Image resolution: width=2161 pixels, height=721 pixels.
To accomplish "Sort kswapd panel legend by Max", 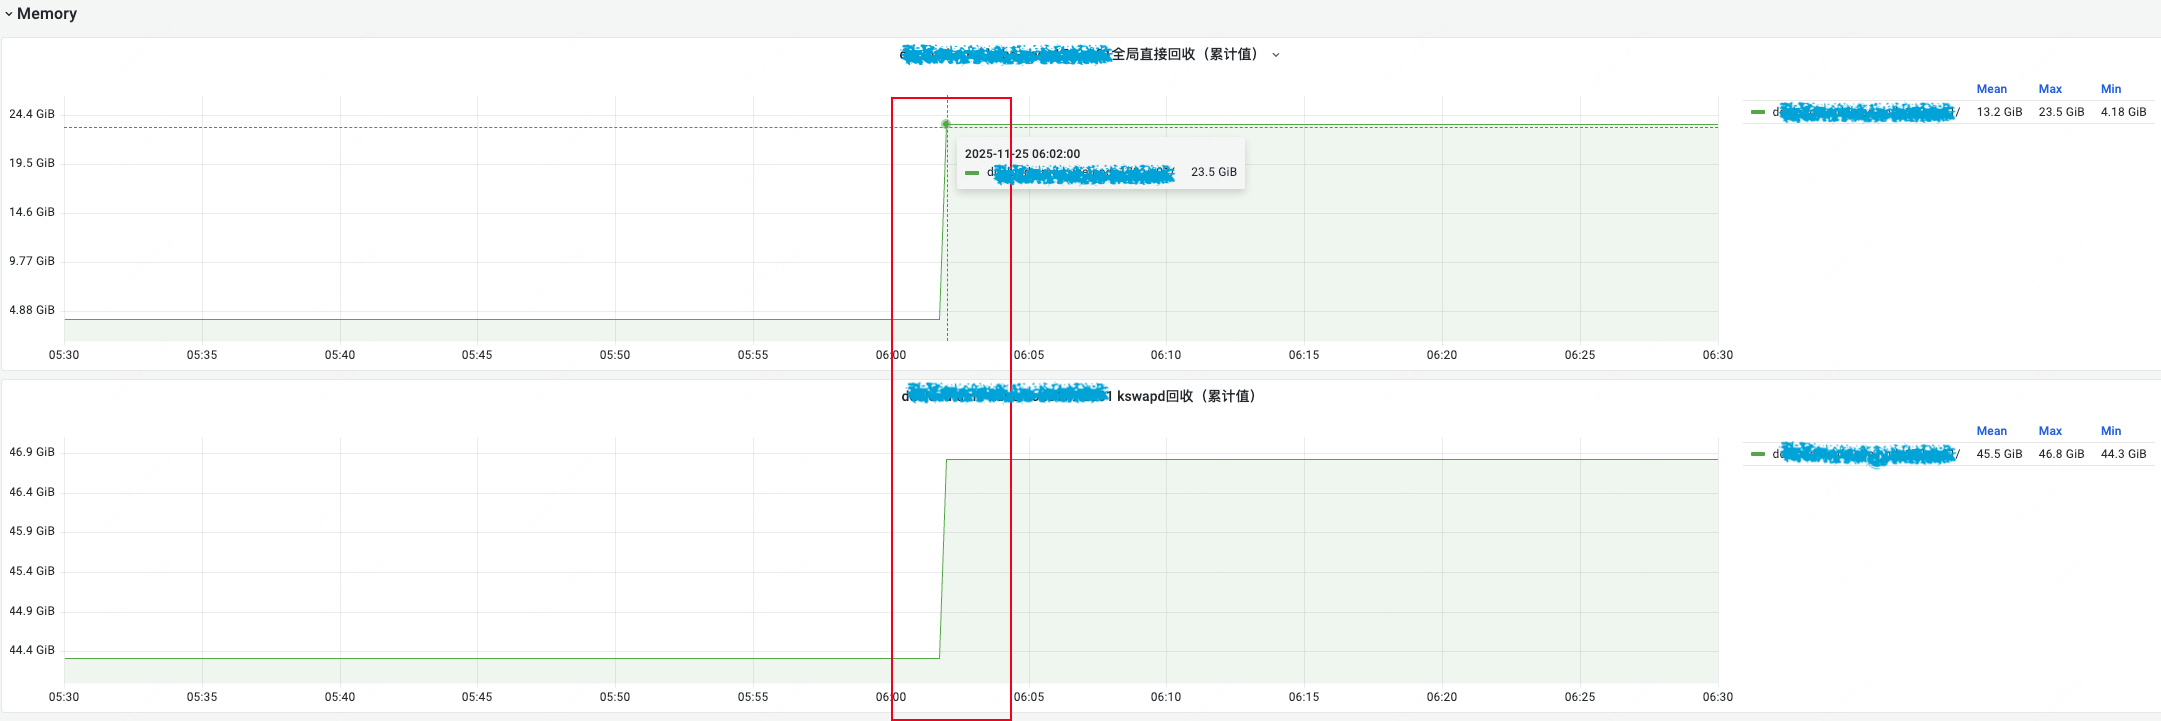I will tap(2050, 431).
